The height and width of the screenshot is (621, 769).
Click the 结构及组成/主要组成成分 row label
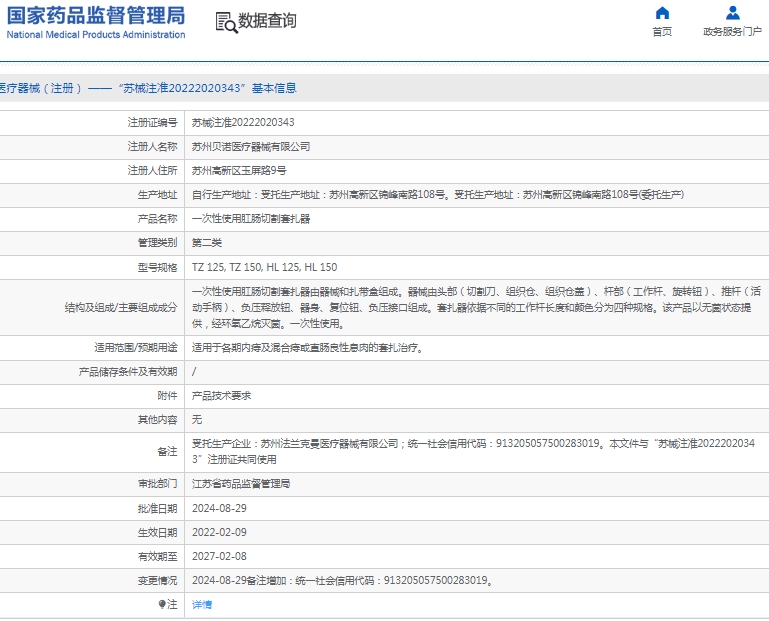tap(121, 308)
